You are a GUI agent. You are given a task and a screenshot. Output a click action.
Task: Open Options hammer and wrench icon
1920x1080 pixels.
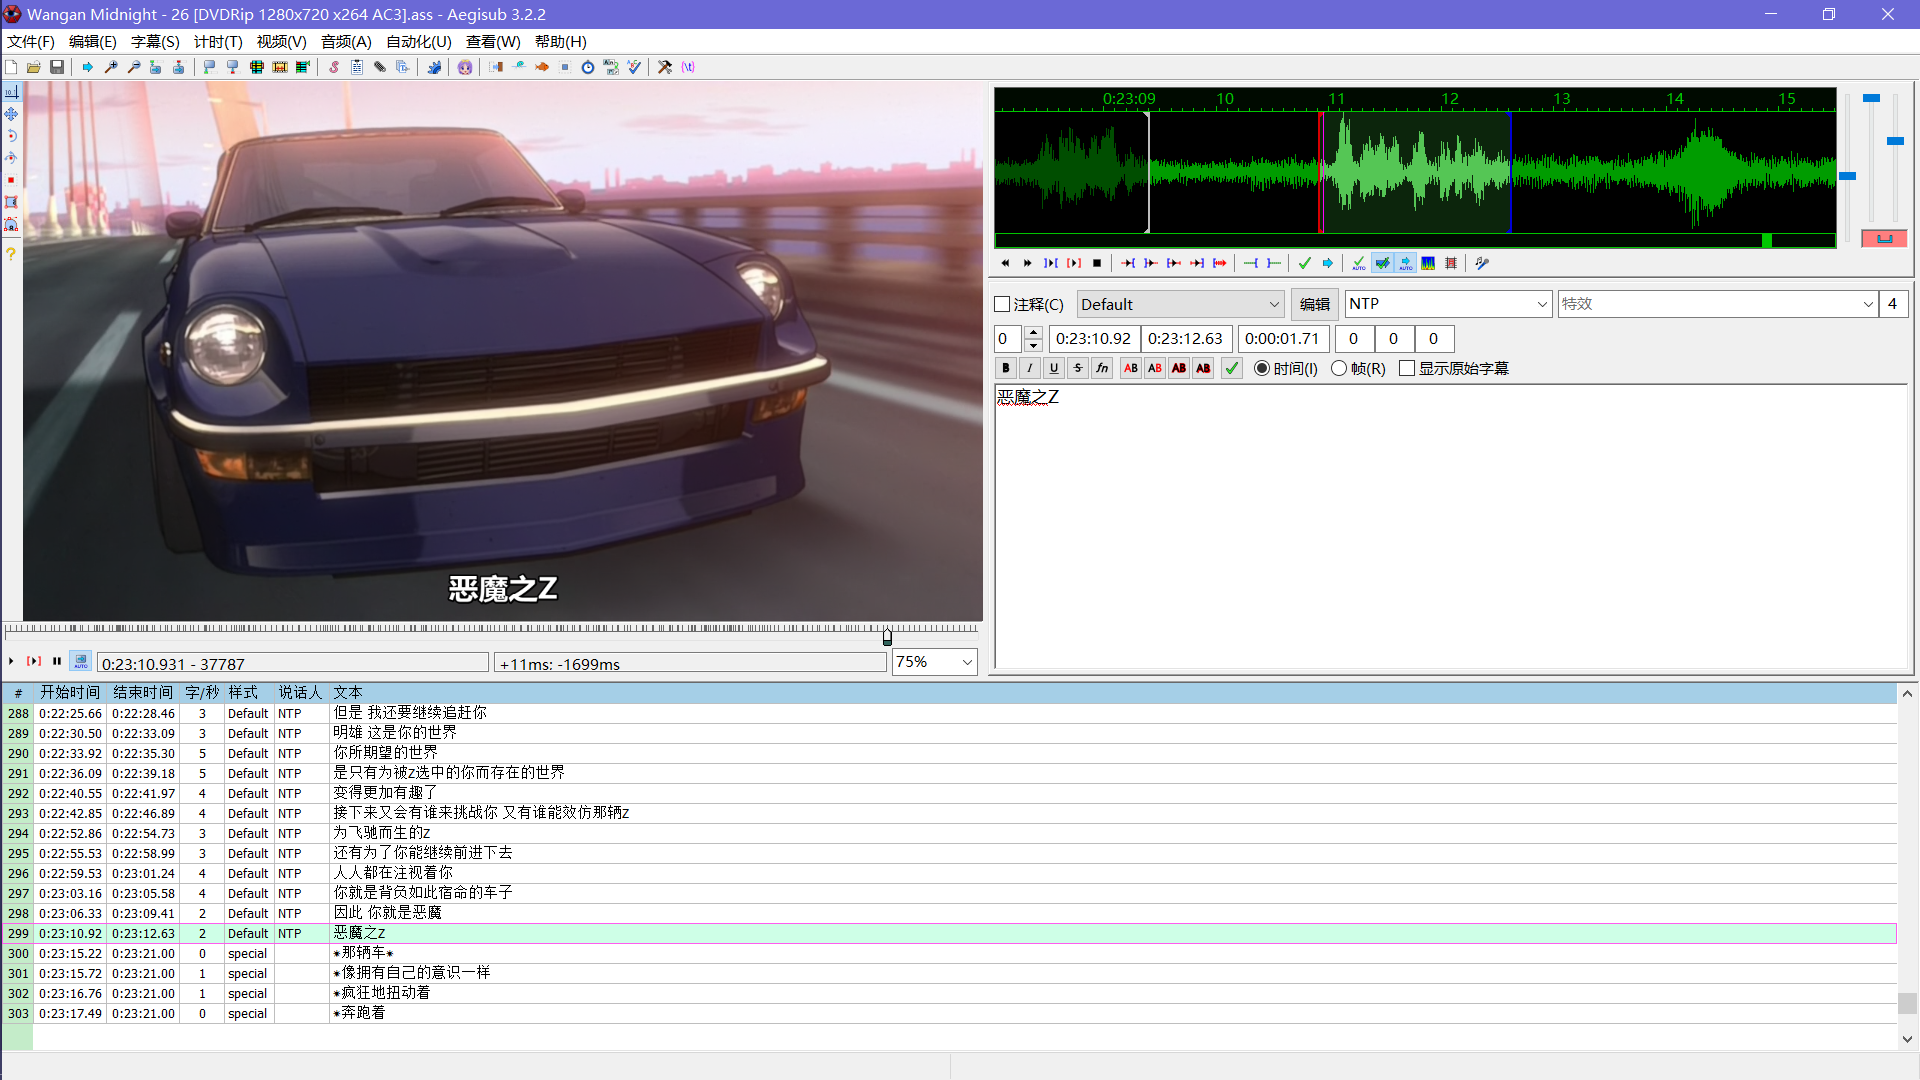(665, 67)
